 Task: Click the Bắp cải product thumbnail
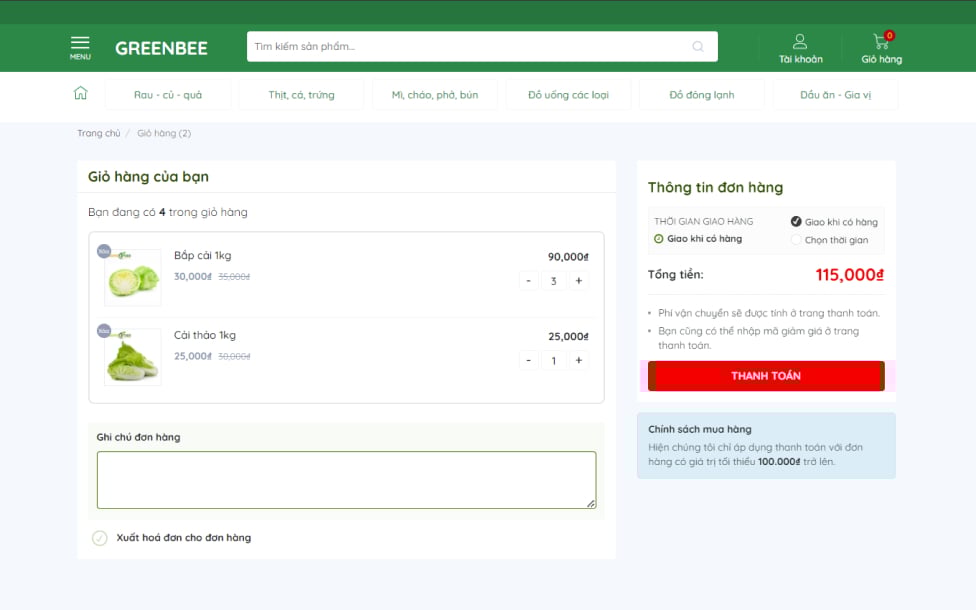pyautogui.click(x=132, y=277)
